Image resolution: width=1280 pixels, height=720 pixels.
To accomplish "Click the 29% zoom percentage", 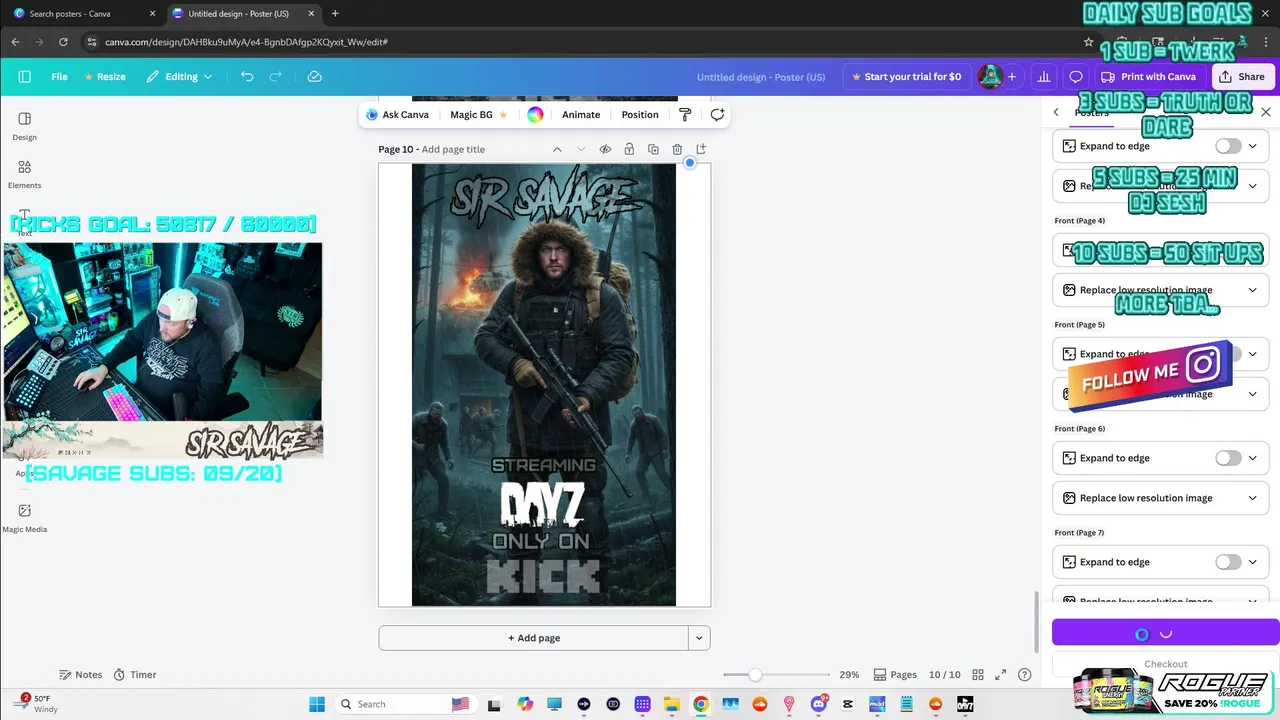I will (849, 675).
